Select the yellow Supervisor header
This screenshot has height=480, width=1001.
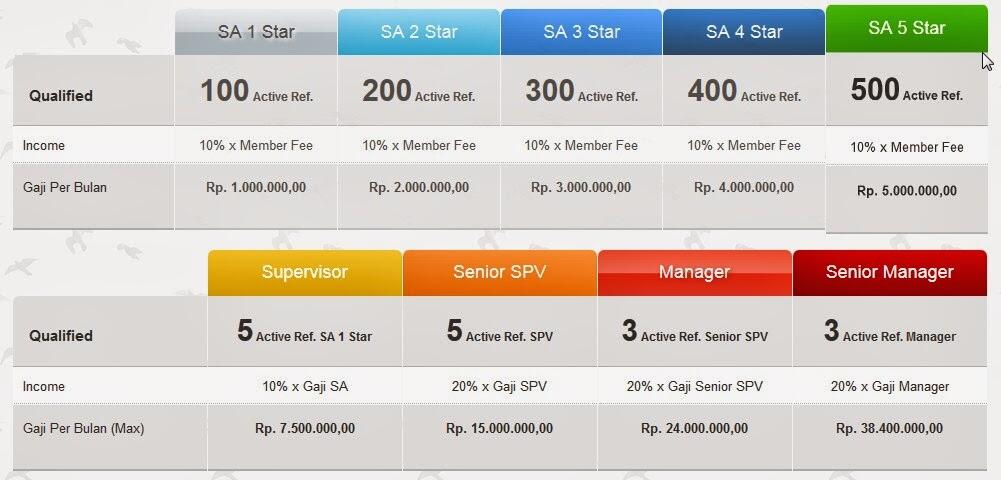coord(304,272)
